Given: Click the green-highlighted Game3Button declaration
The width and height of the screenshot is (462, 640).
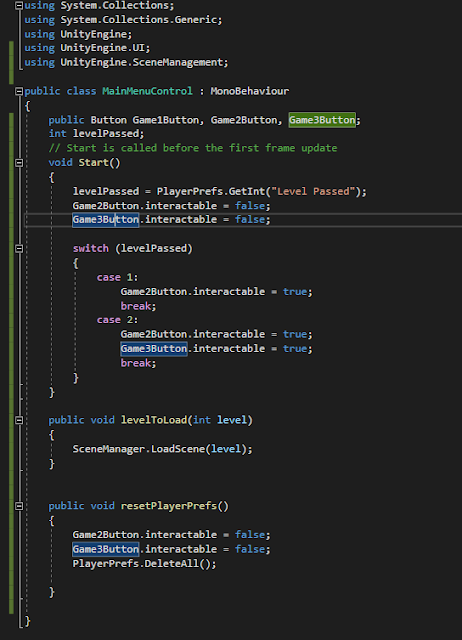Looking at the screenshot, I should 322,120.
